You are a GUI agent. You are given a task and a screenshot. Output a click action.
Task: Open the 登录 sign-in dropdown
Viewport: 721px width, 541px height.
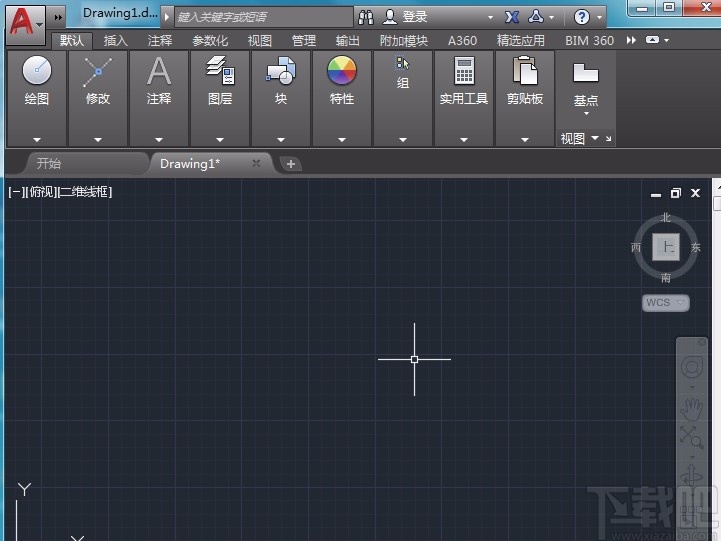click(x=490, y=17)
